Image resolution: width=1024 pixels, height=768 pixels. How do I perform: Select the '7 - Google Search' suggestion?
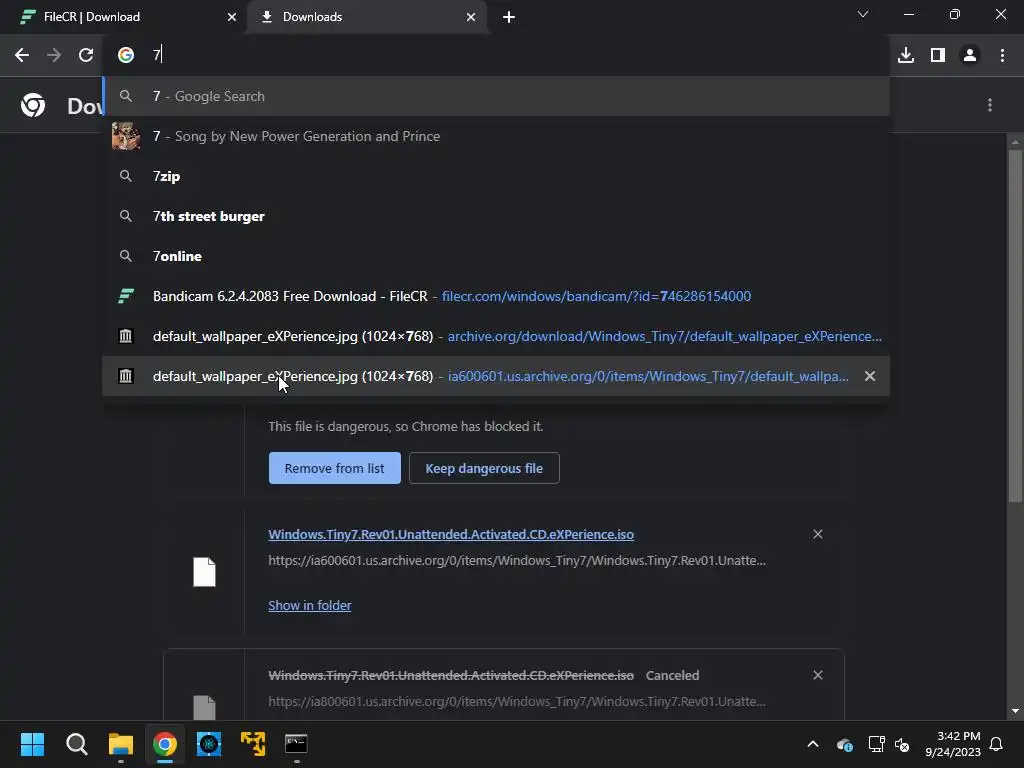(x=496, y=96)
